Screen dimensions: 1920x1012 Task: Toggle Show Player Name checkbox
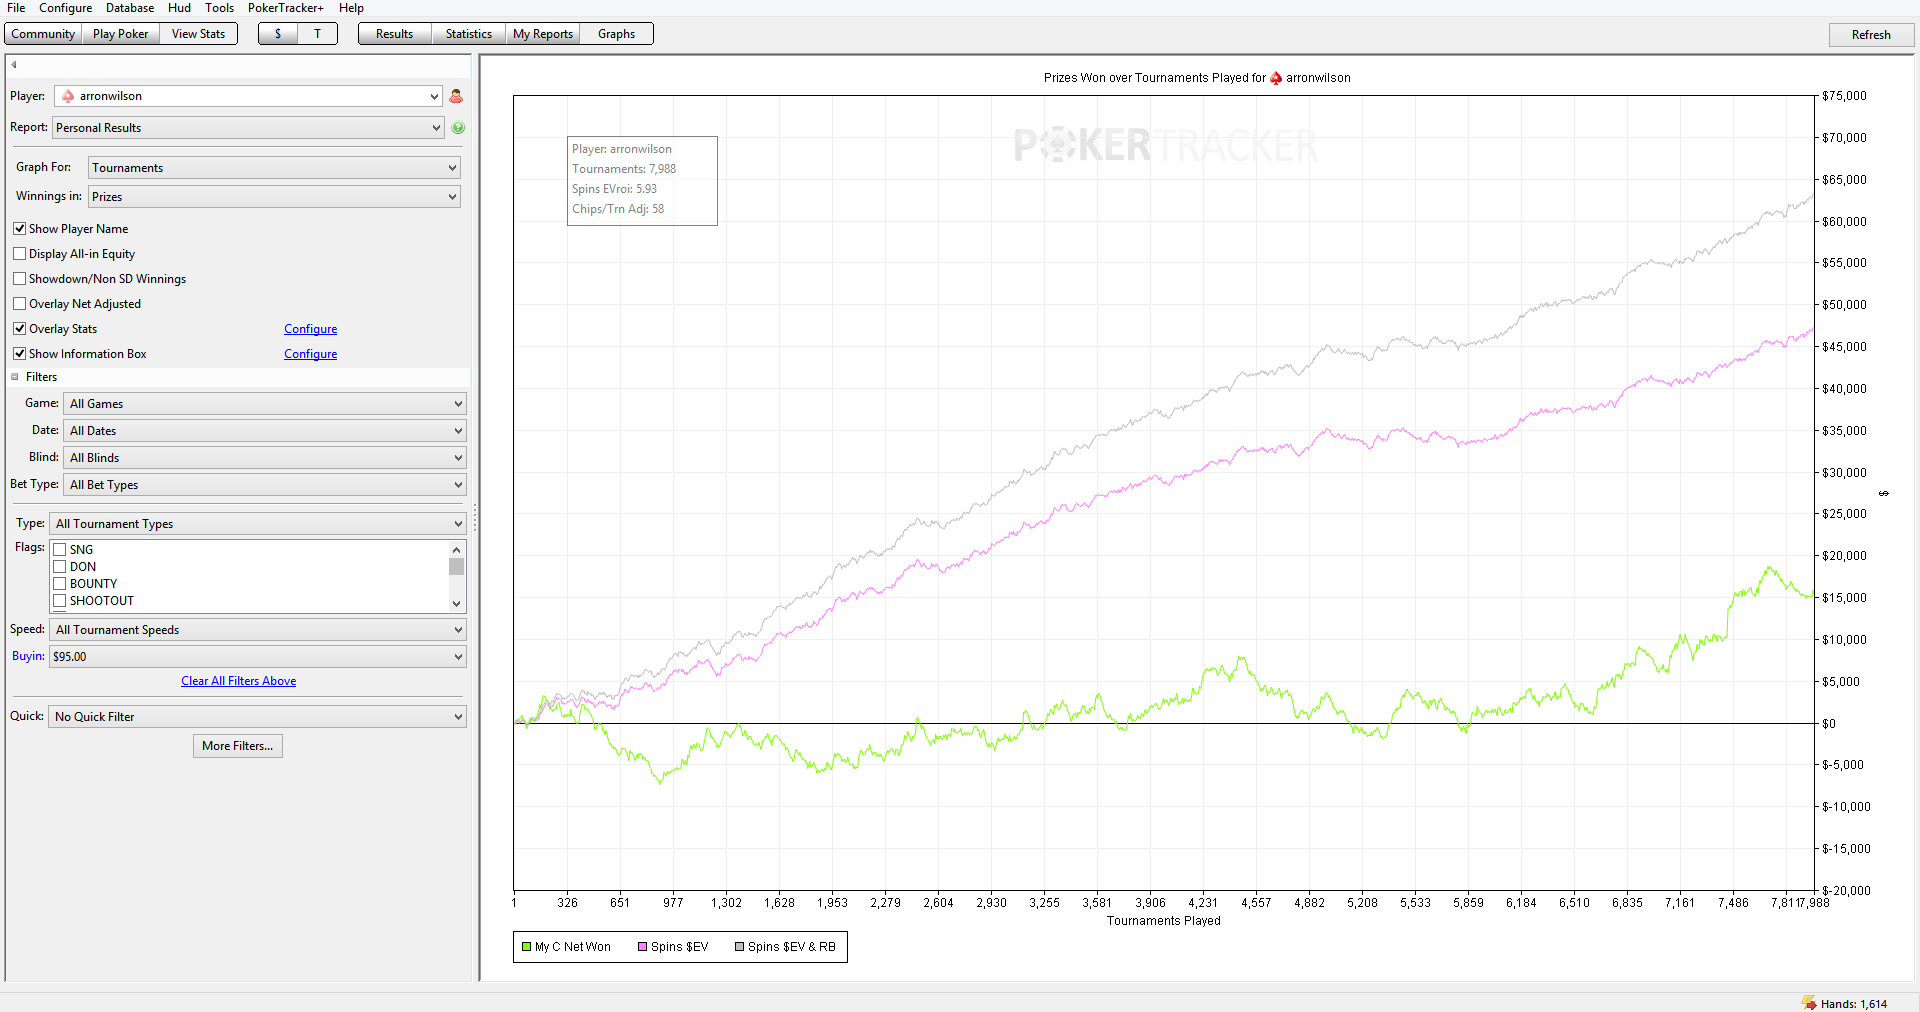[19, 229]
